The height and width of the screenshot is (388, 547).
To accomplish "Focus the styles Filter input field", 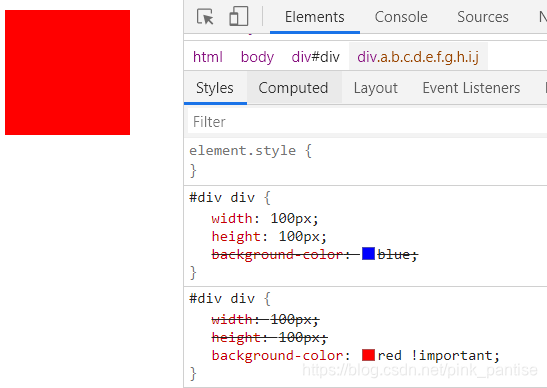I will [x=367, y=122].
